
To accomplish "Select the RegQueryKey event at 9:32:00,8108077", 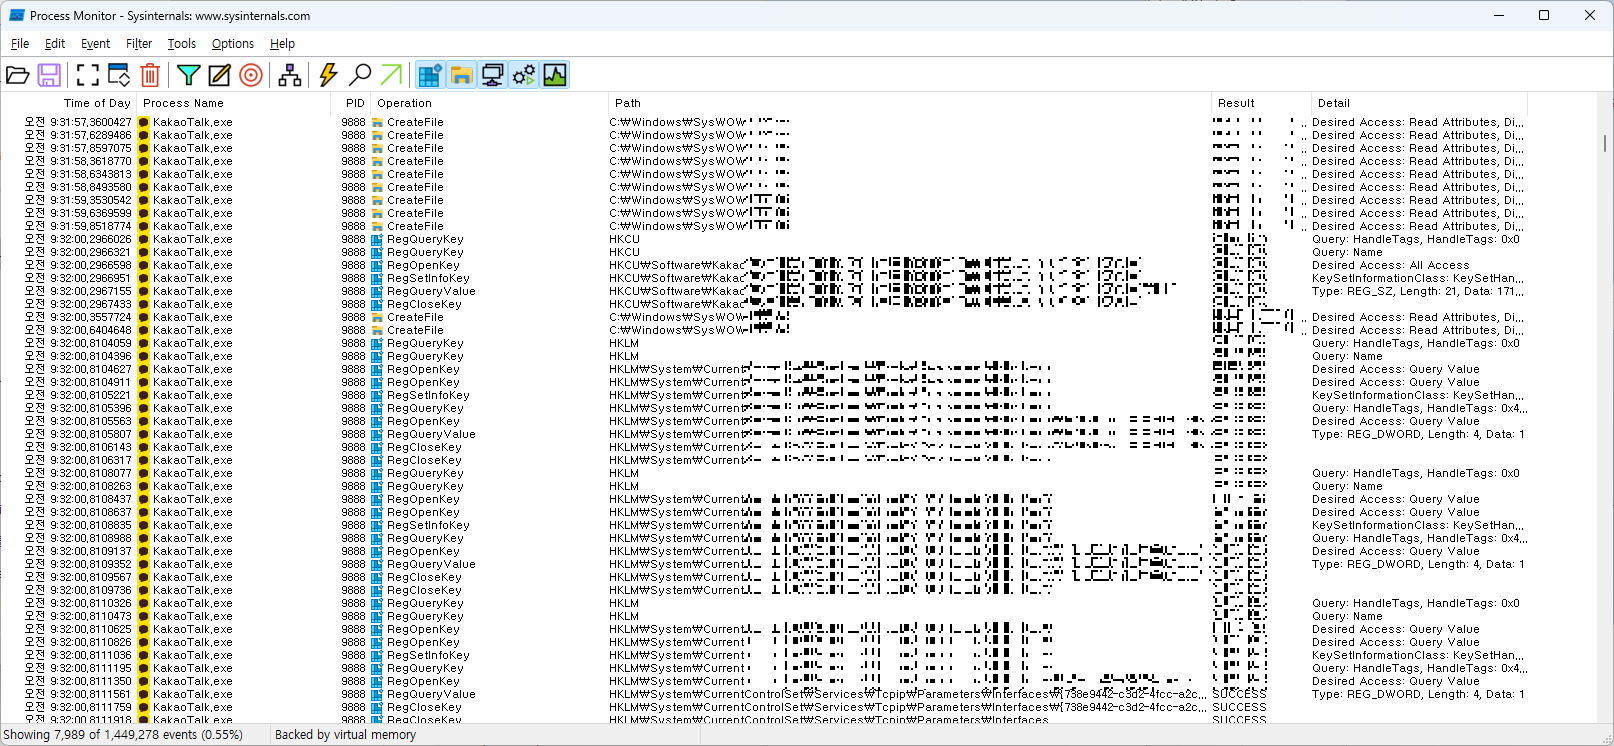I will click(764, 473).
